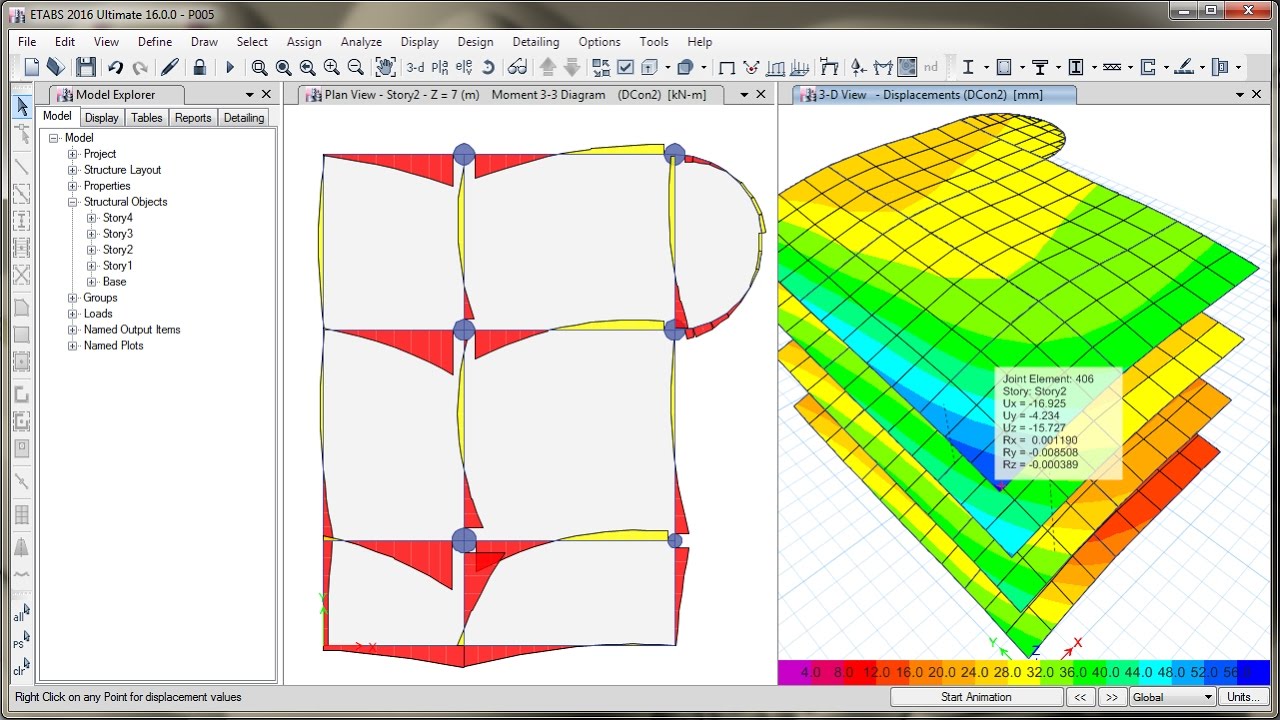Viewport: 1280px width, 720px height.
Task: Move down in list arrow icon
Action: tap(572, 67)
